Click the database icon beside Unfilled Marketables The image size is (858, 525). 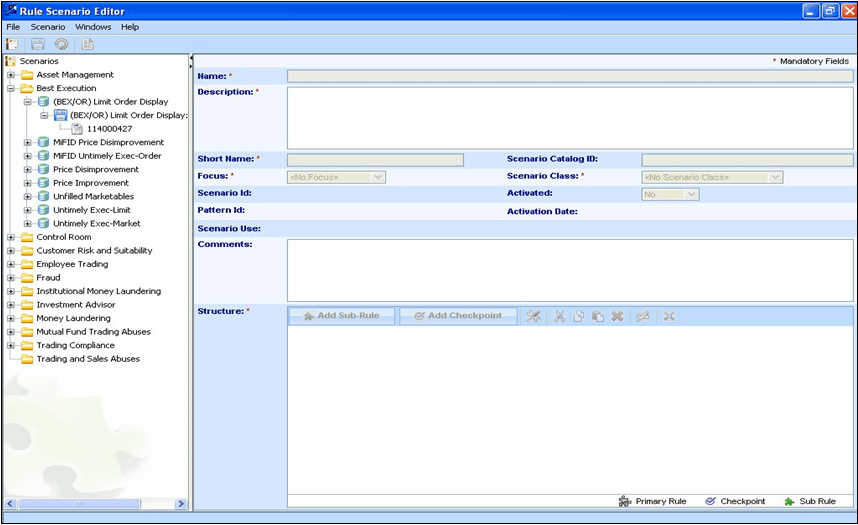pos(44,197)
